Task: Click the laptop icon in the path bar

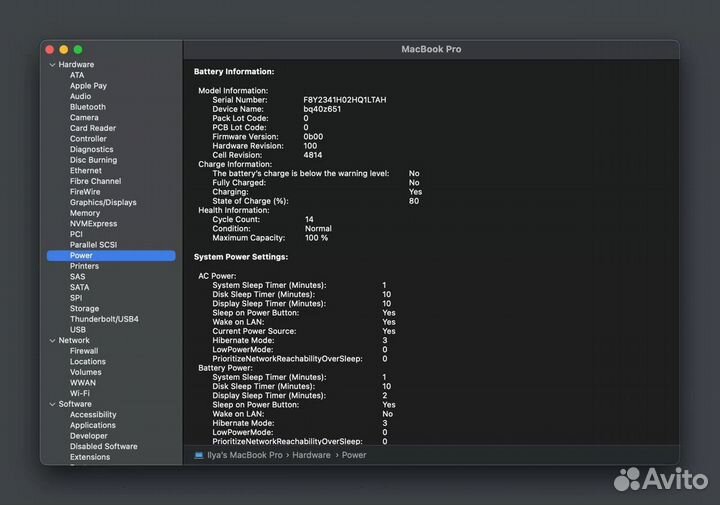Action: pos(198,455)
